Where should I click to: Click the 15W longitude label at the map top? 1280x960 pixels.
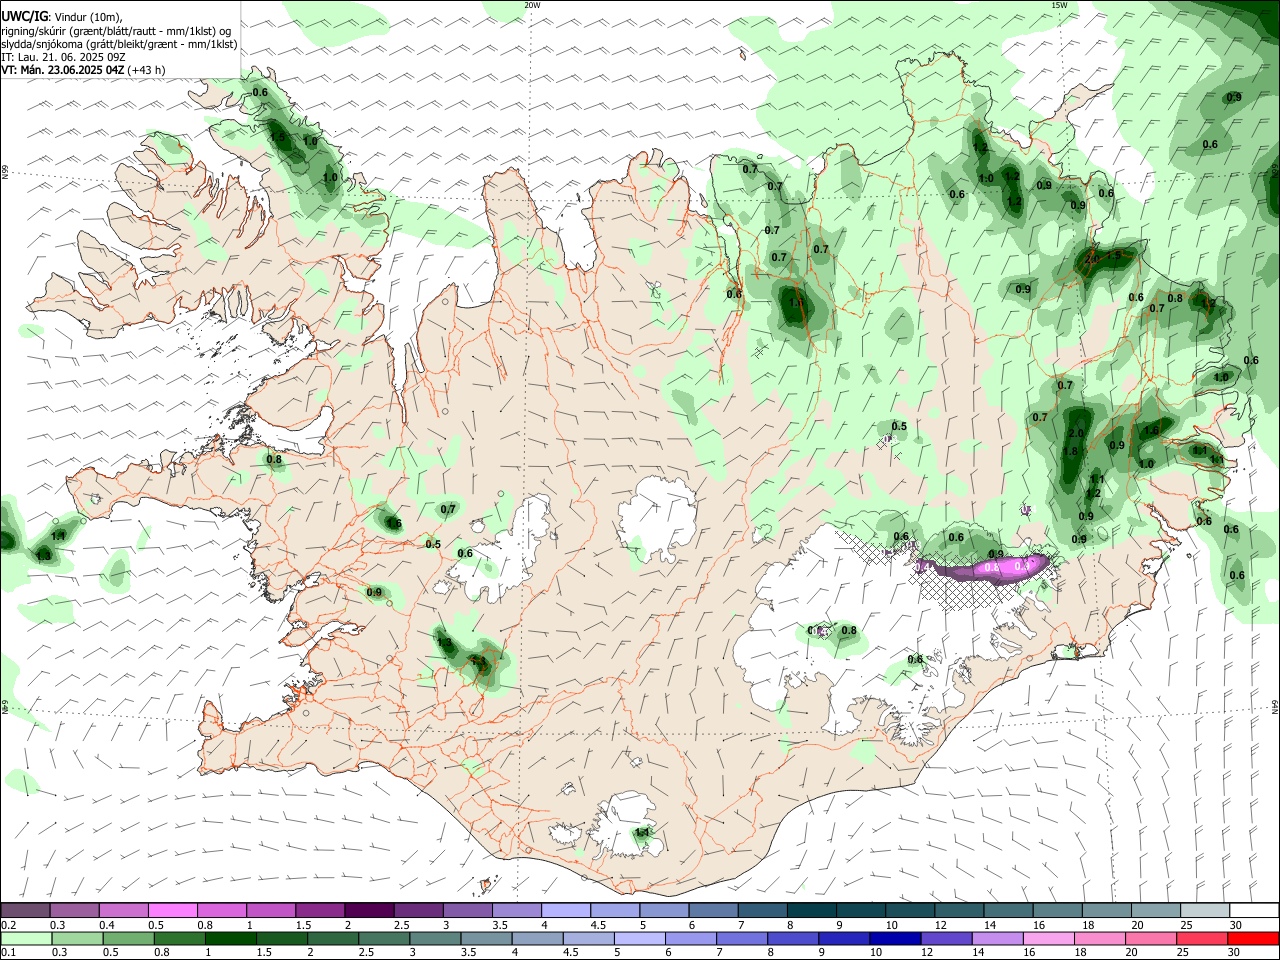click(1059, 5)
